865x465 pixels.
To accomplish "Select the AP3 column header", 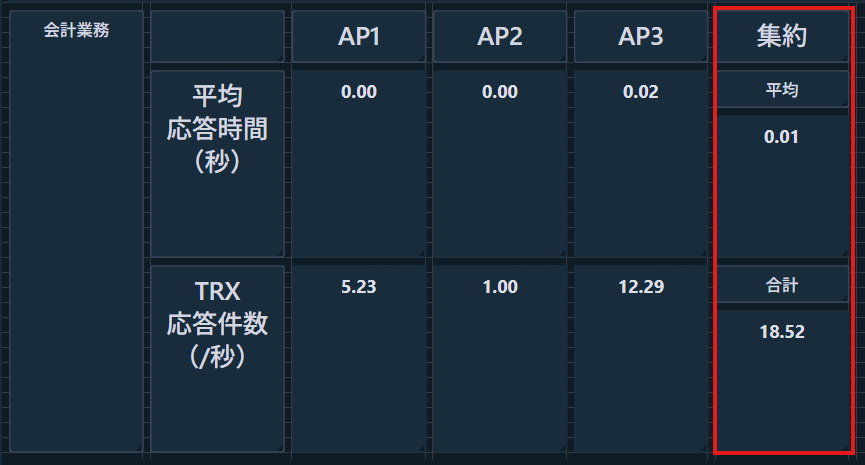I will (x=641, y=37).
